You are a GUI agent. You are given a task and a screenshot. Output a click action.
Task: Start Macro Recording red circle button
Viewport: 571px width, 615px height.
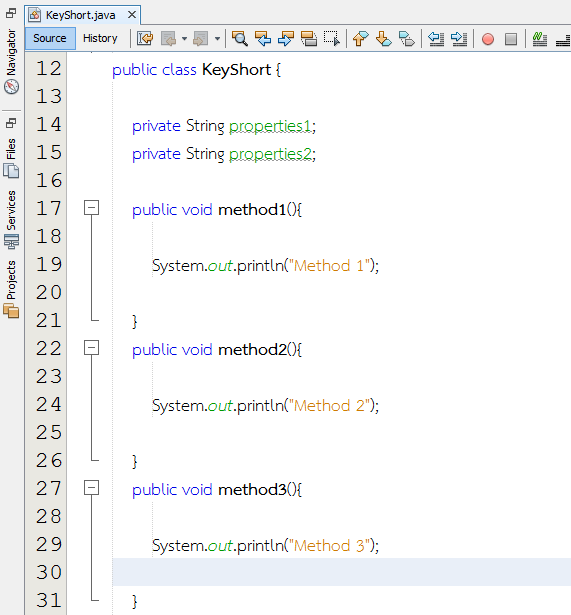(x=487, y=39)
